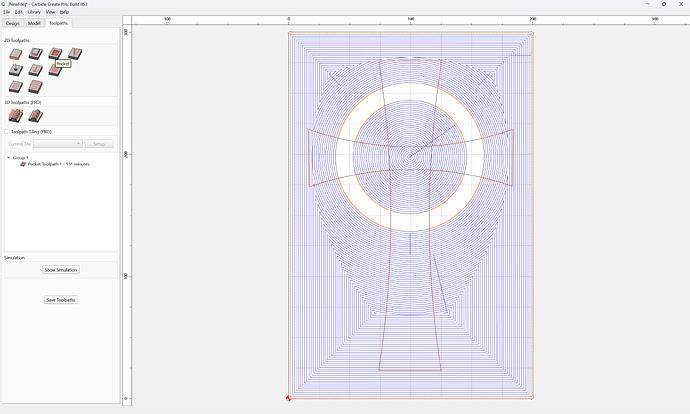
Task: Switch to the Model tab
Action: (x=34, y=23)
